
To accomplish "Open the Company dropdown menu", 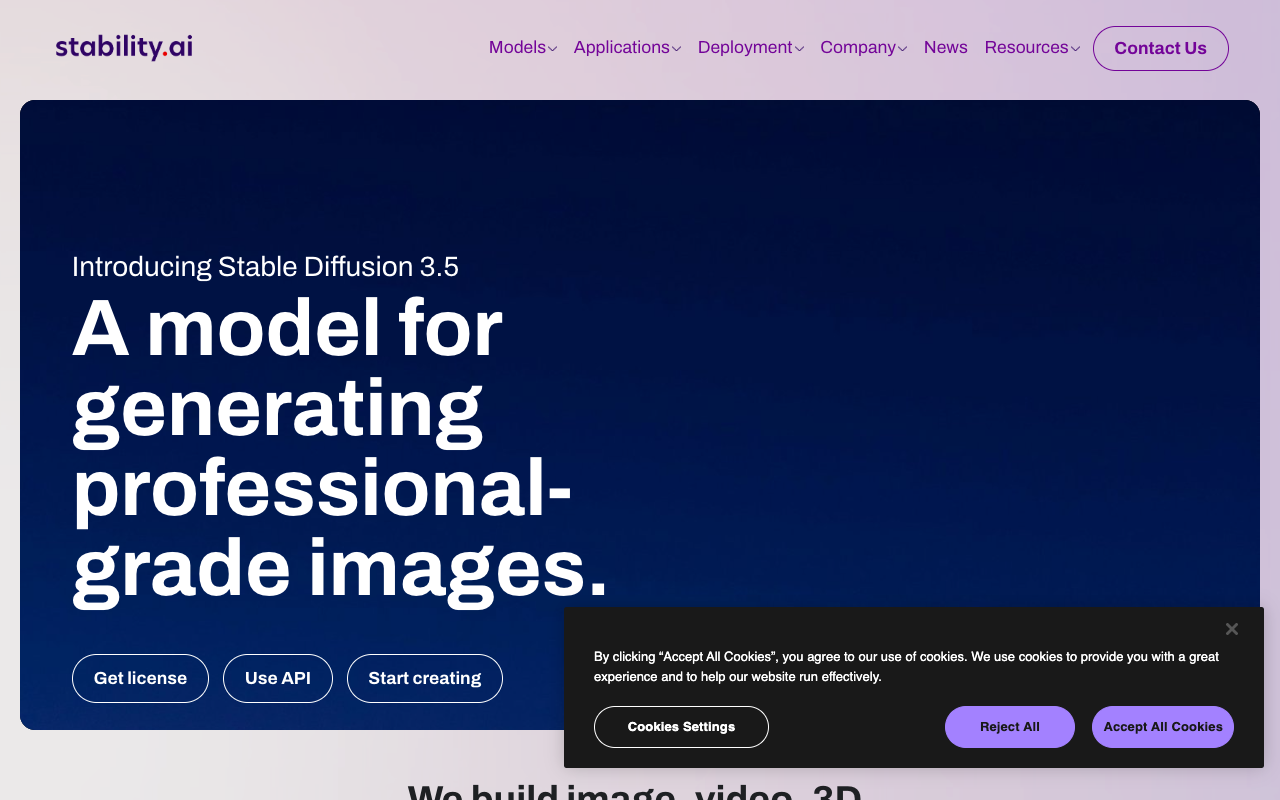I will point(864,47).
